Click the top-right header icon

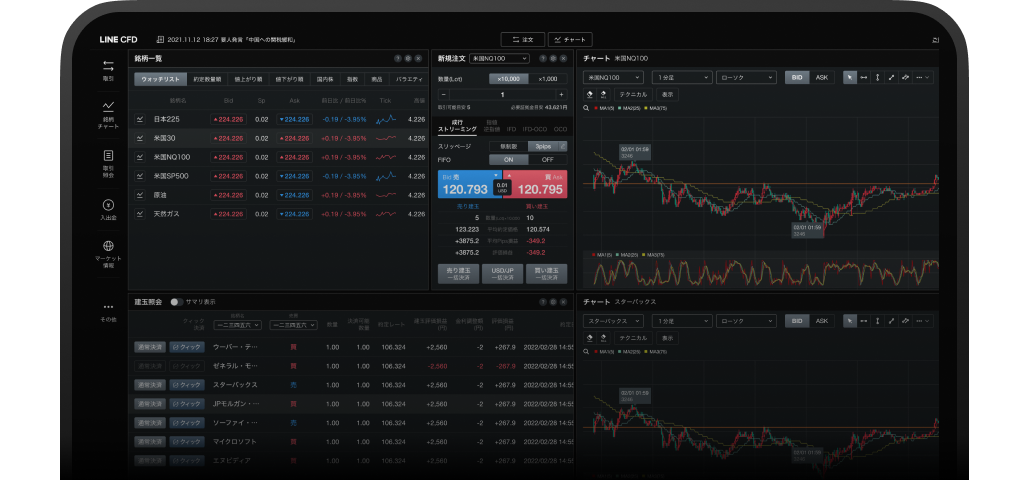(x=935, y=40)
